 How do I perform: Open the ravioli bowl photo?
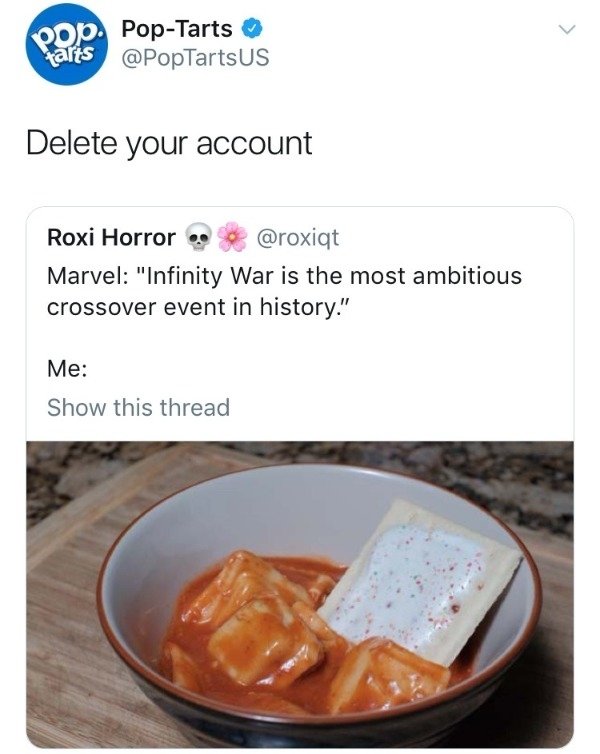pyautogui.click(x=300, y=595)
